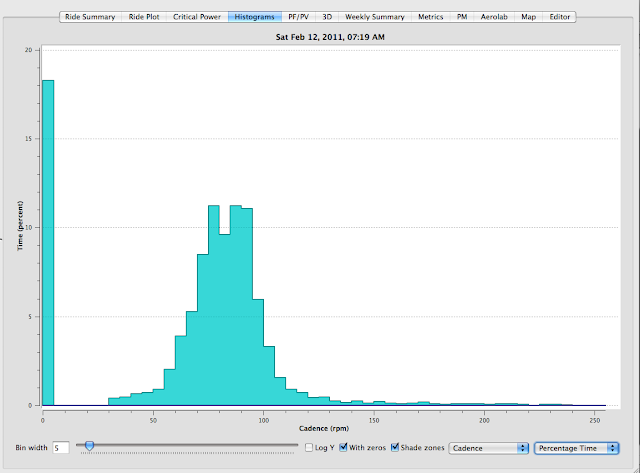Click the Cadence (rpm) axis label

click(x=324, y=429)
